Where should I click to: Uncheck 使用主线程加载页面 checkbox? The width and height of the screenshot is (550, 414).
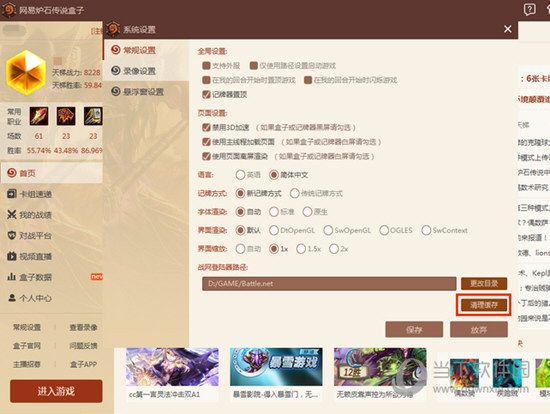(x=206, y=142)
